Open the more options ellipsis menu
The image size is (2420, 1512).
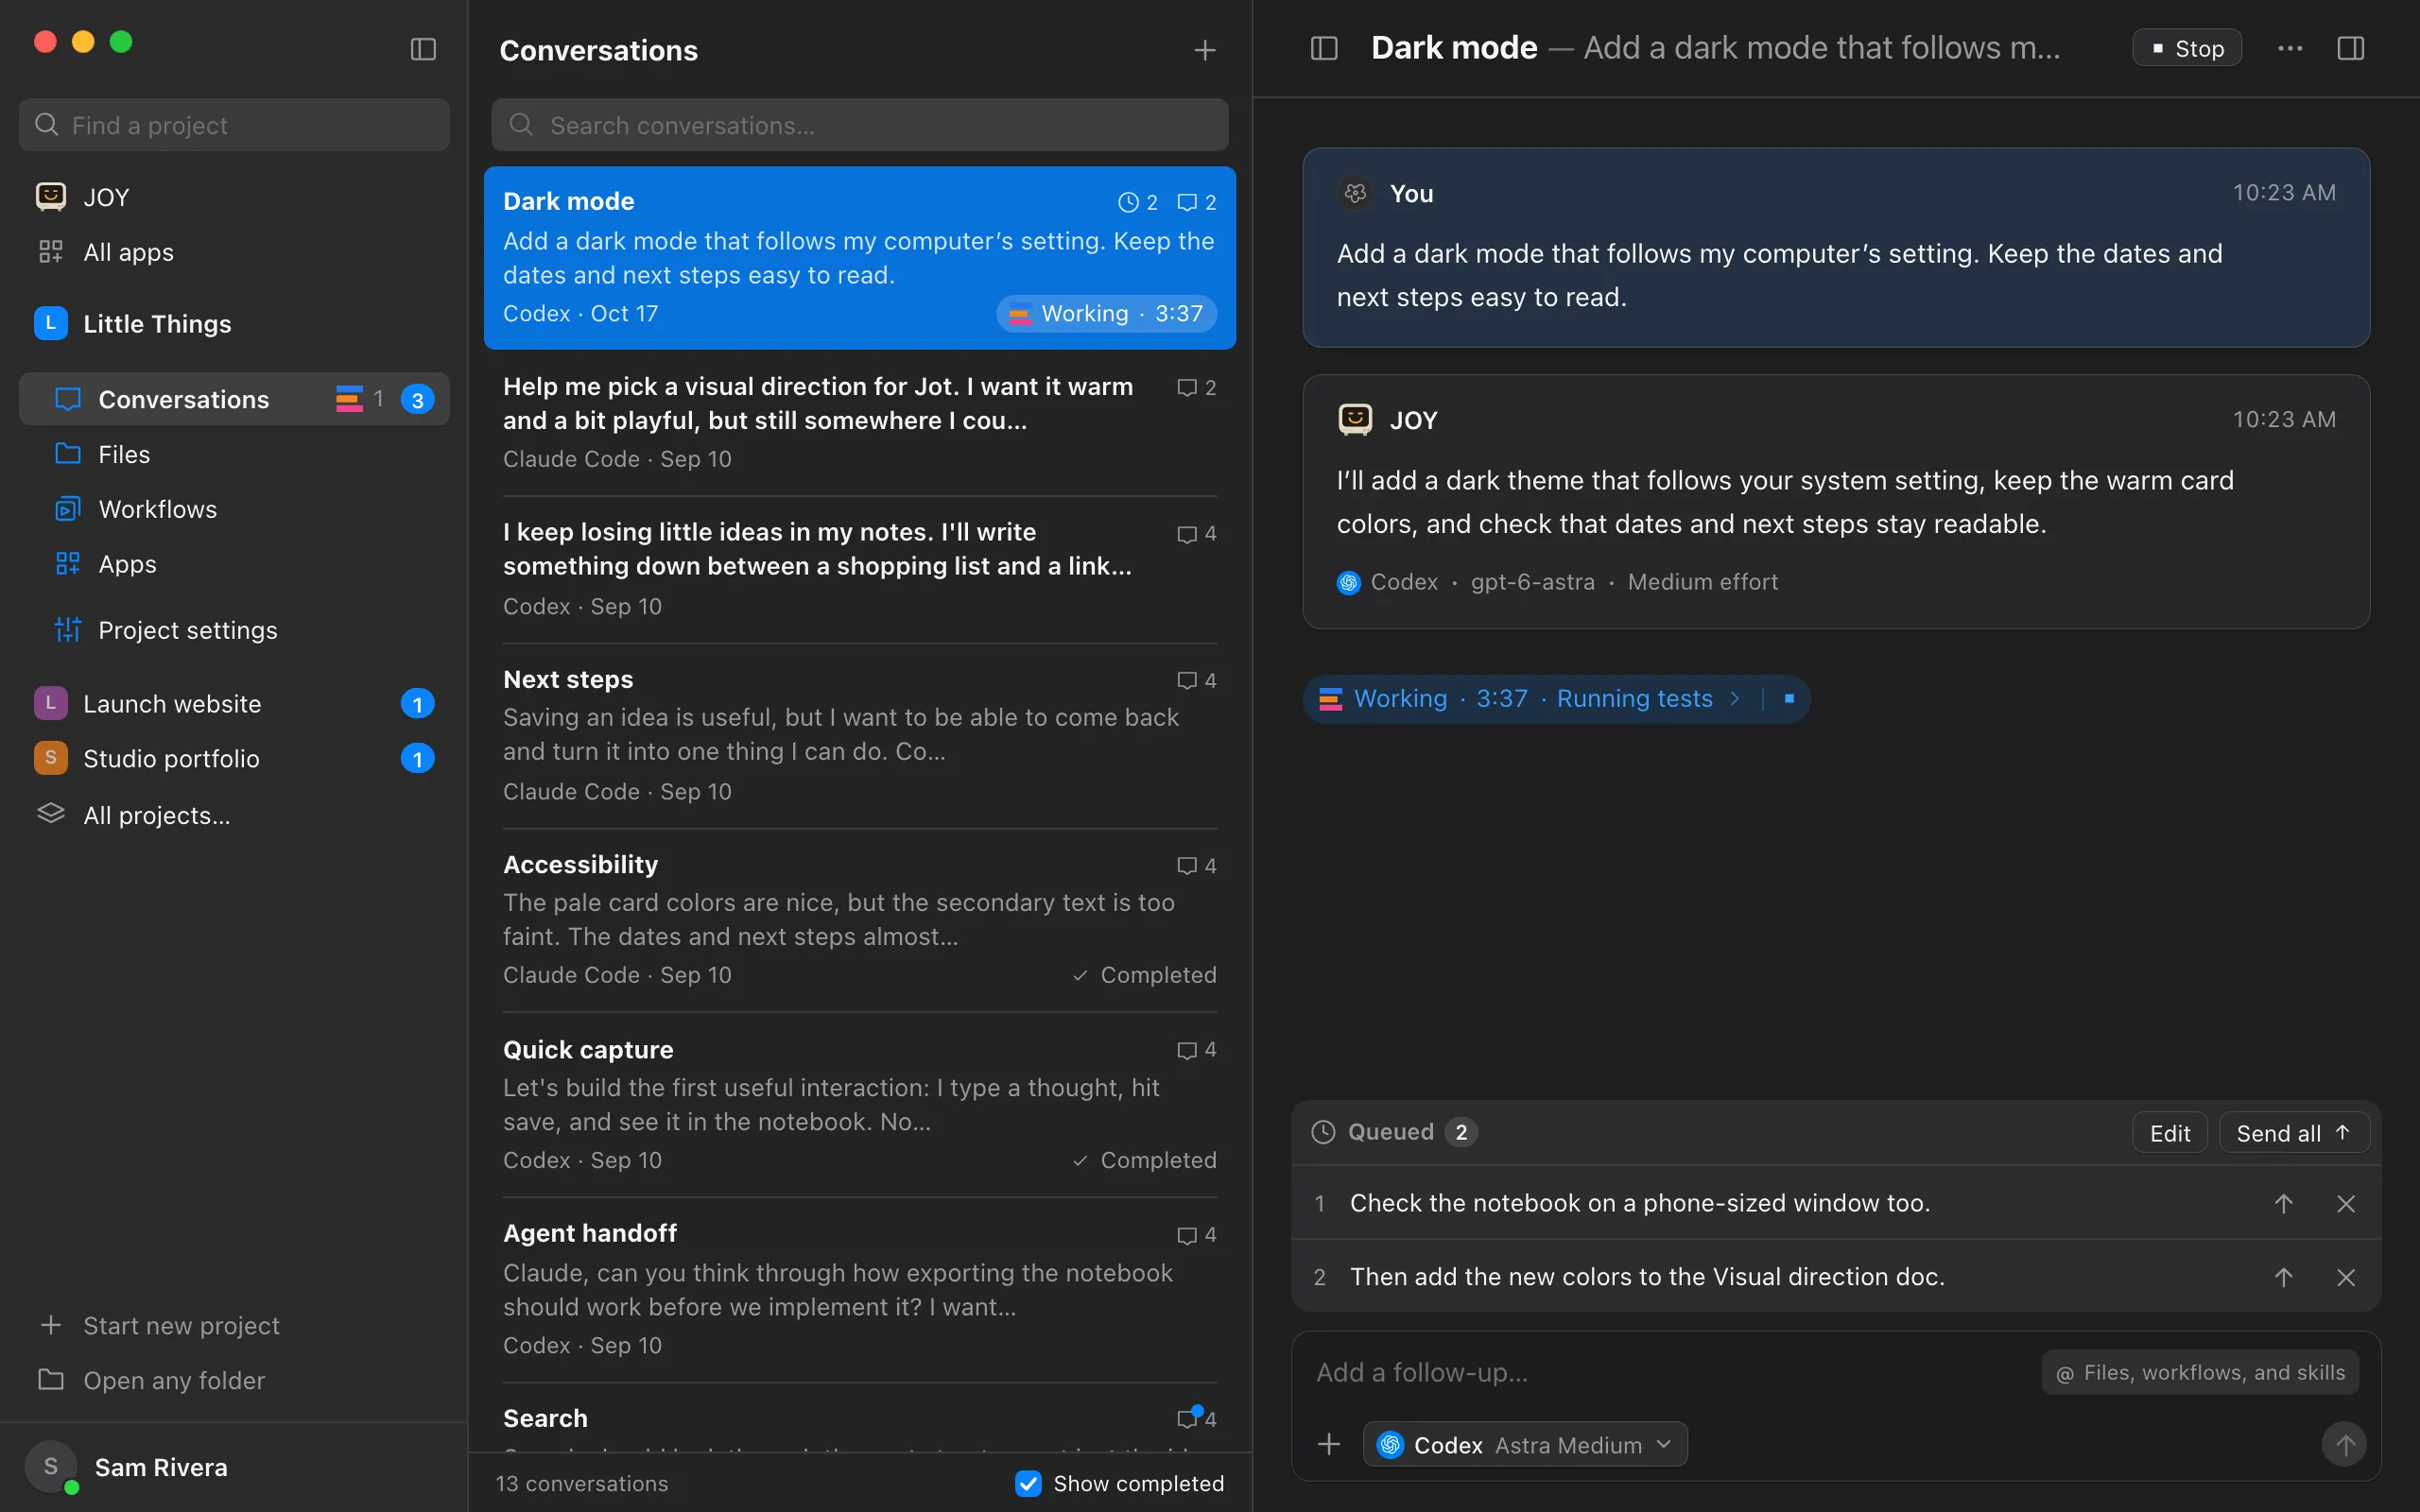click(x=2290, y=48)
